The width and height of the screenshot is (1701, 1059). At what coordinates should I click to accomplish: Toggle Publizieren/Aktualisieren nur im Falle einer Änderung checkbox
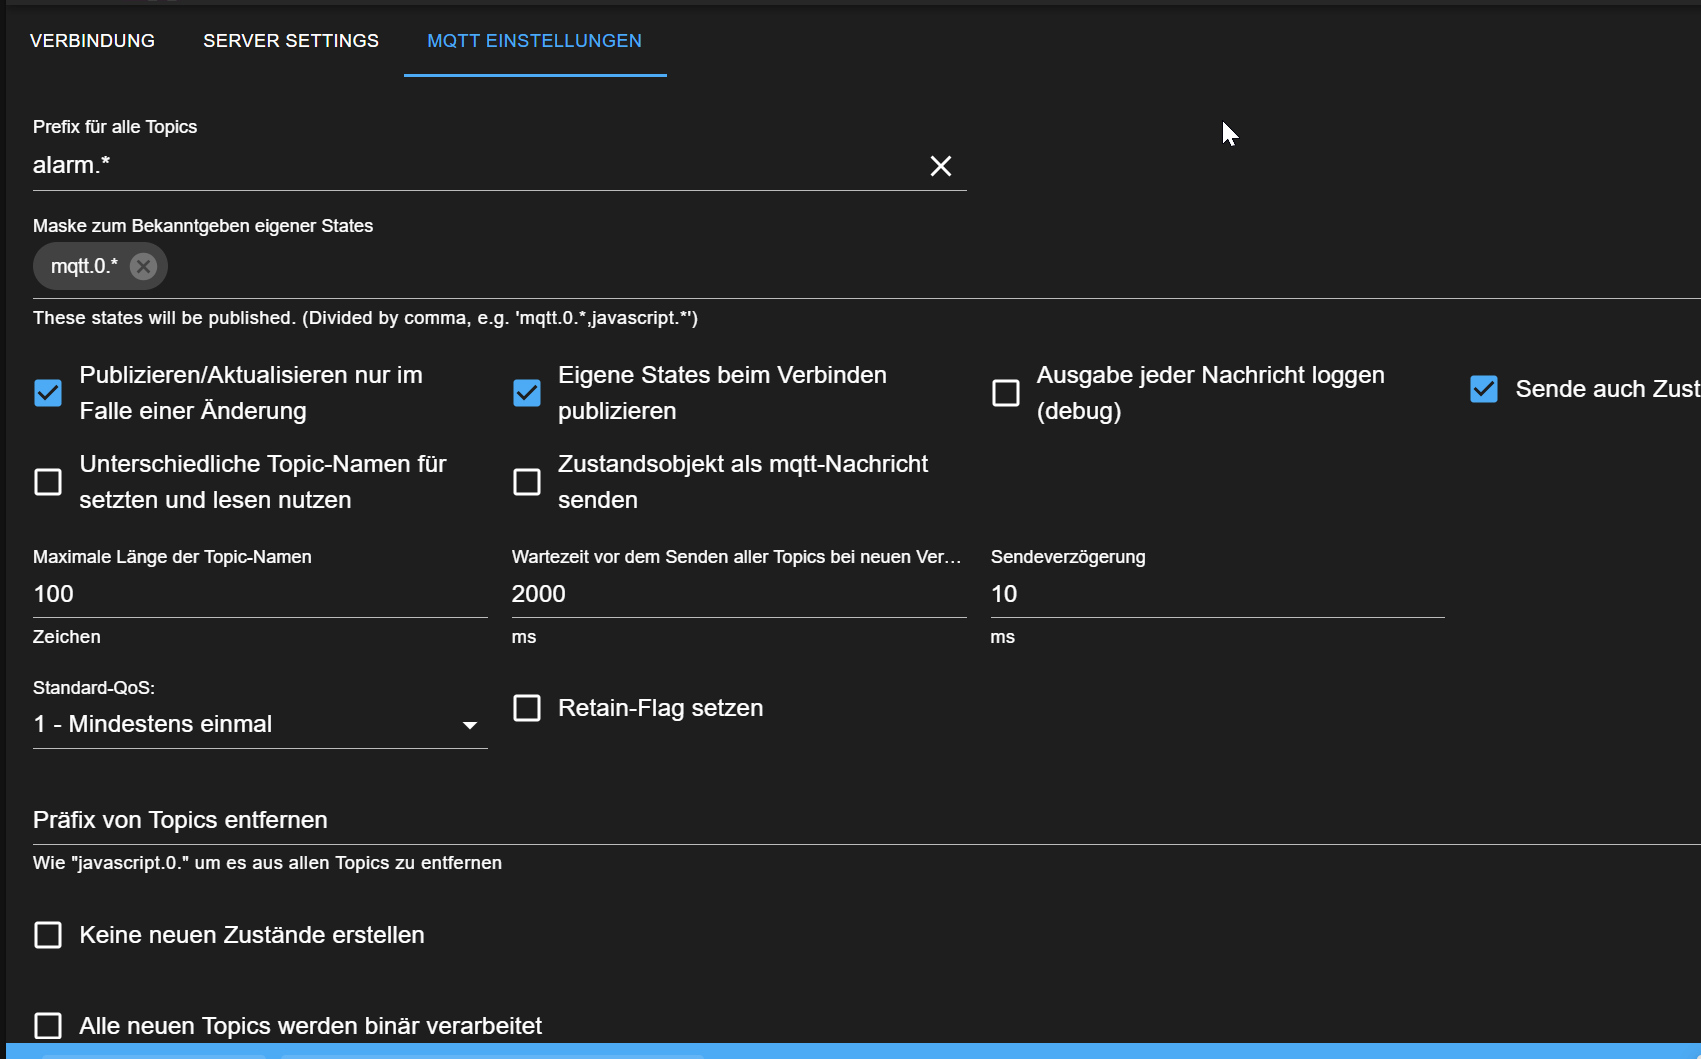tap(48, 393)
